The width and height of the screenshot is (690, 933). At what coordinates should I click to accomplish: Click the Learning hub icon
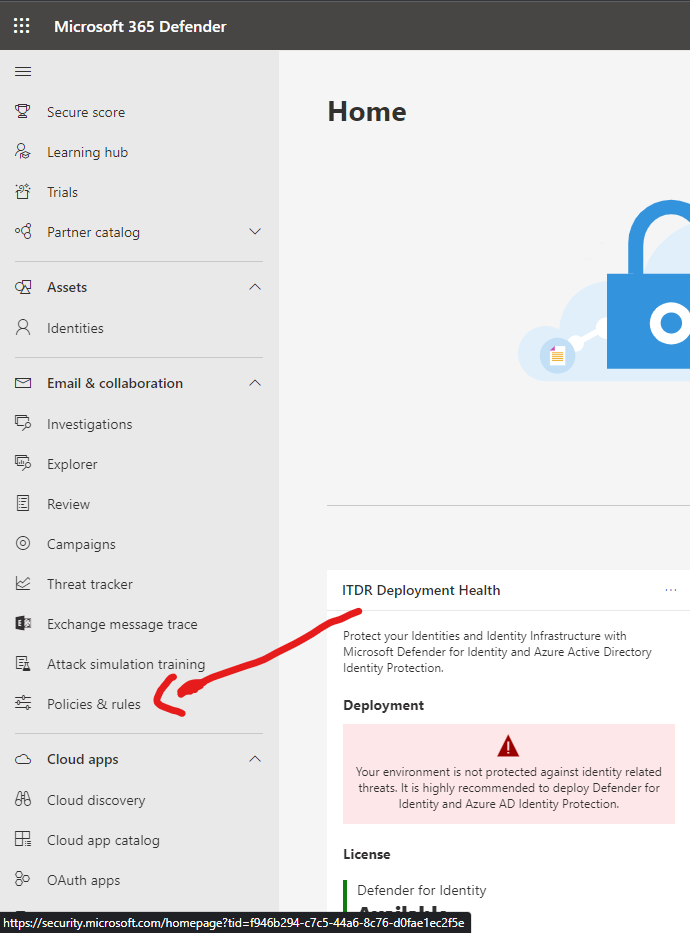pyautogui.click(x=23, y=151)
